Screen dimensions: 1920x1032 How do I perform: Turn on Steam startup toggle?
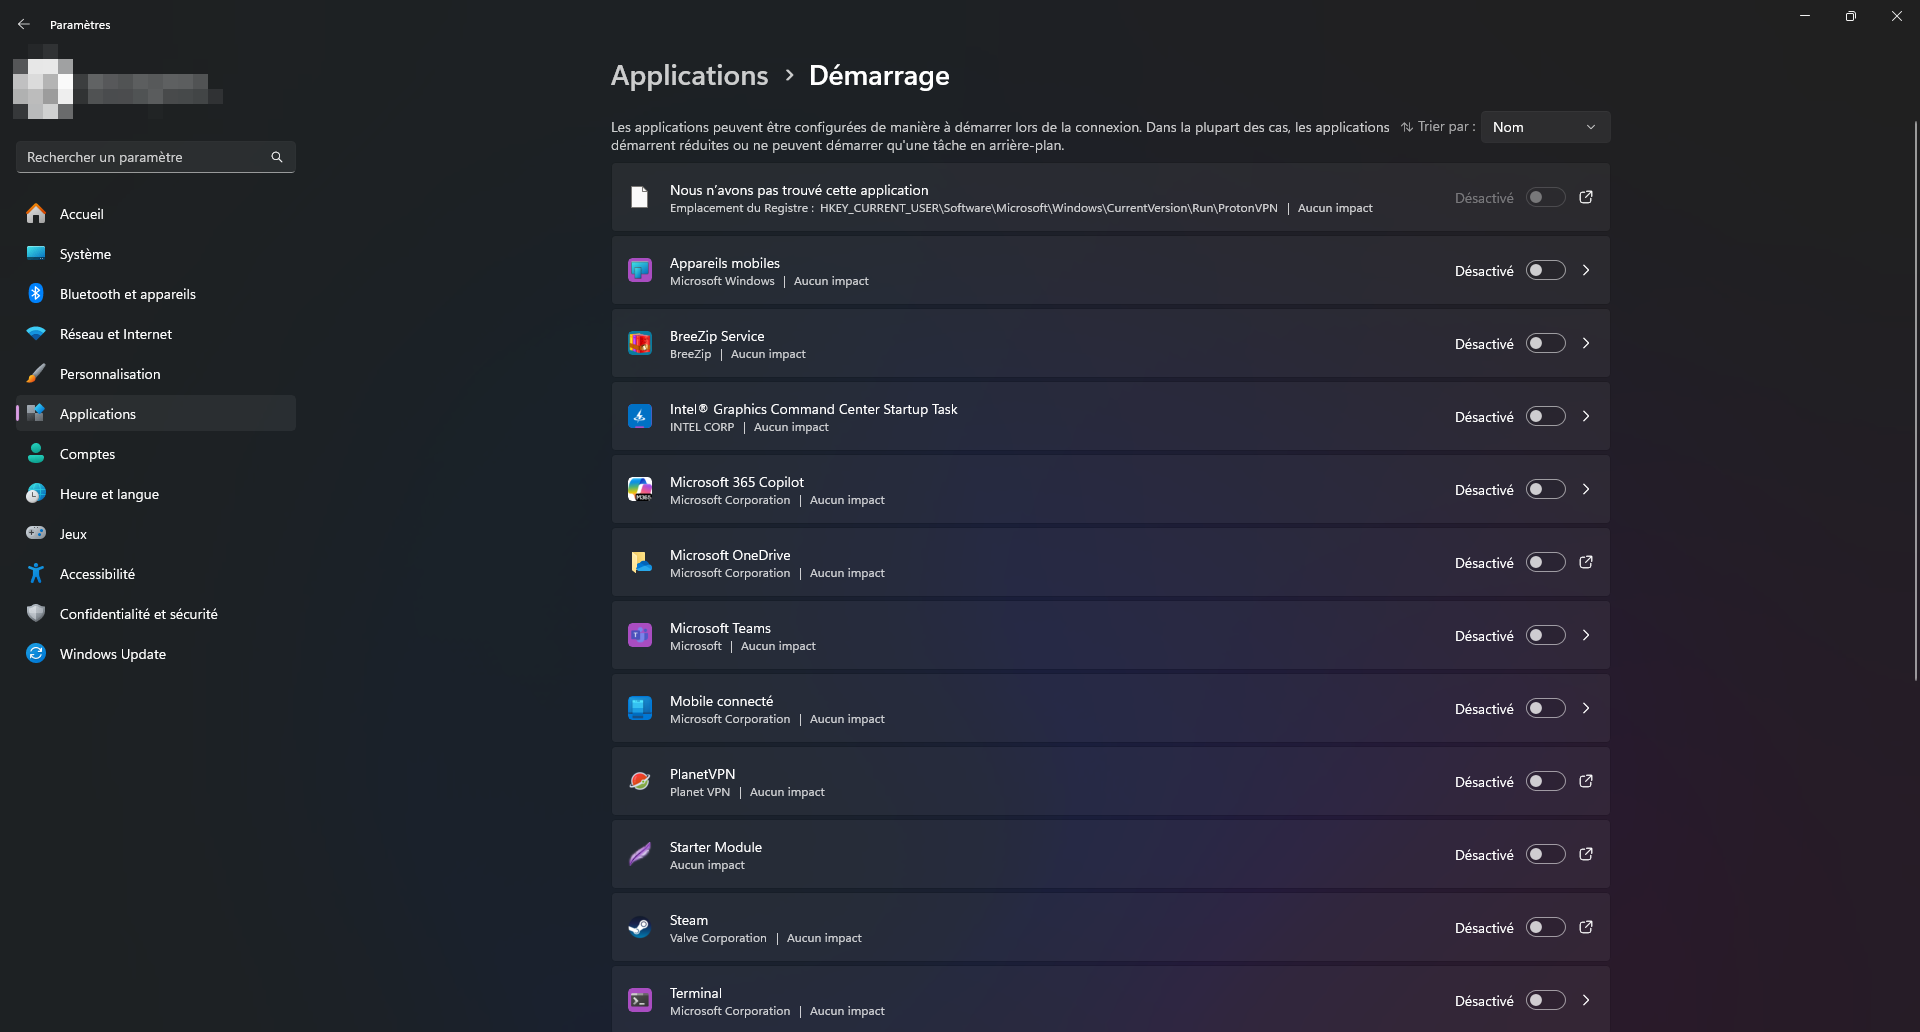point(1545,927)
